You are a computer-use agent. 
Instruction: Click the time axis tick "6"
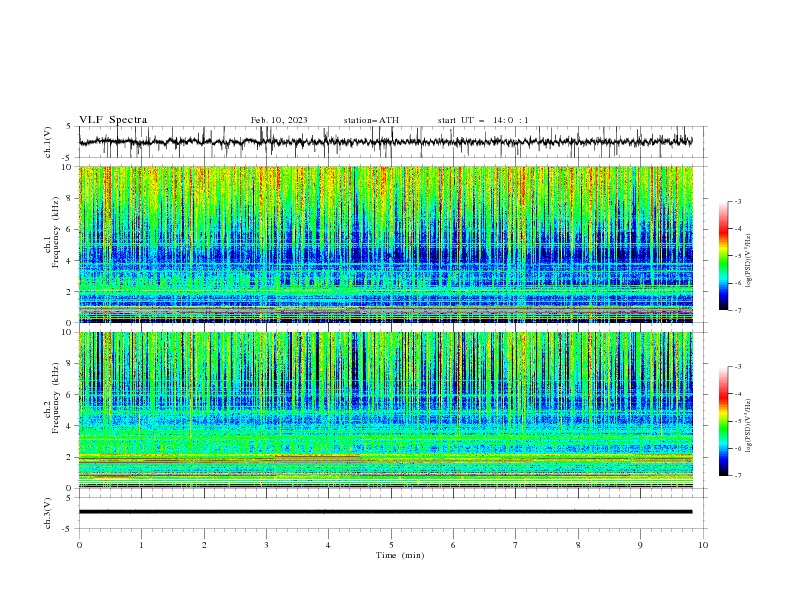453,545
